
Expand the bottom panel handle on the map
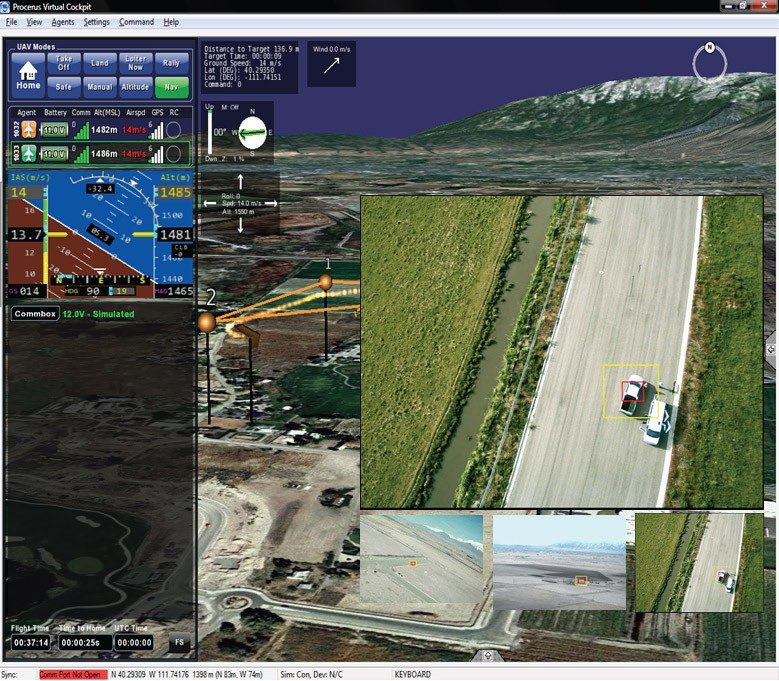[488, 656]
